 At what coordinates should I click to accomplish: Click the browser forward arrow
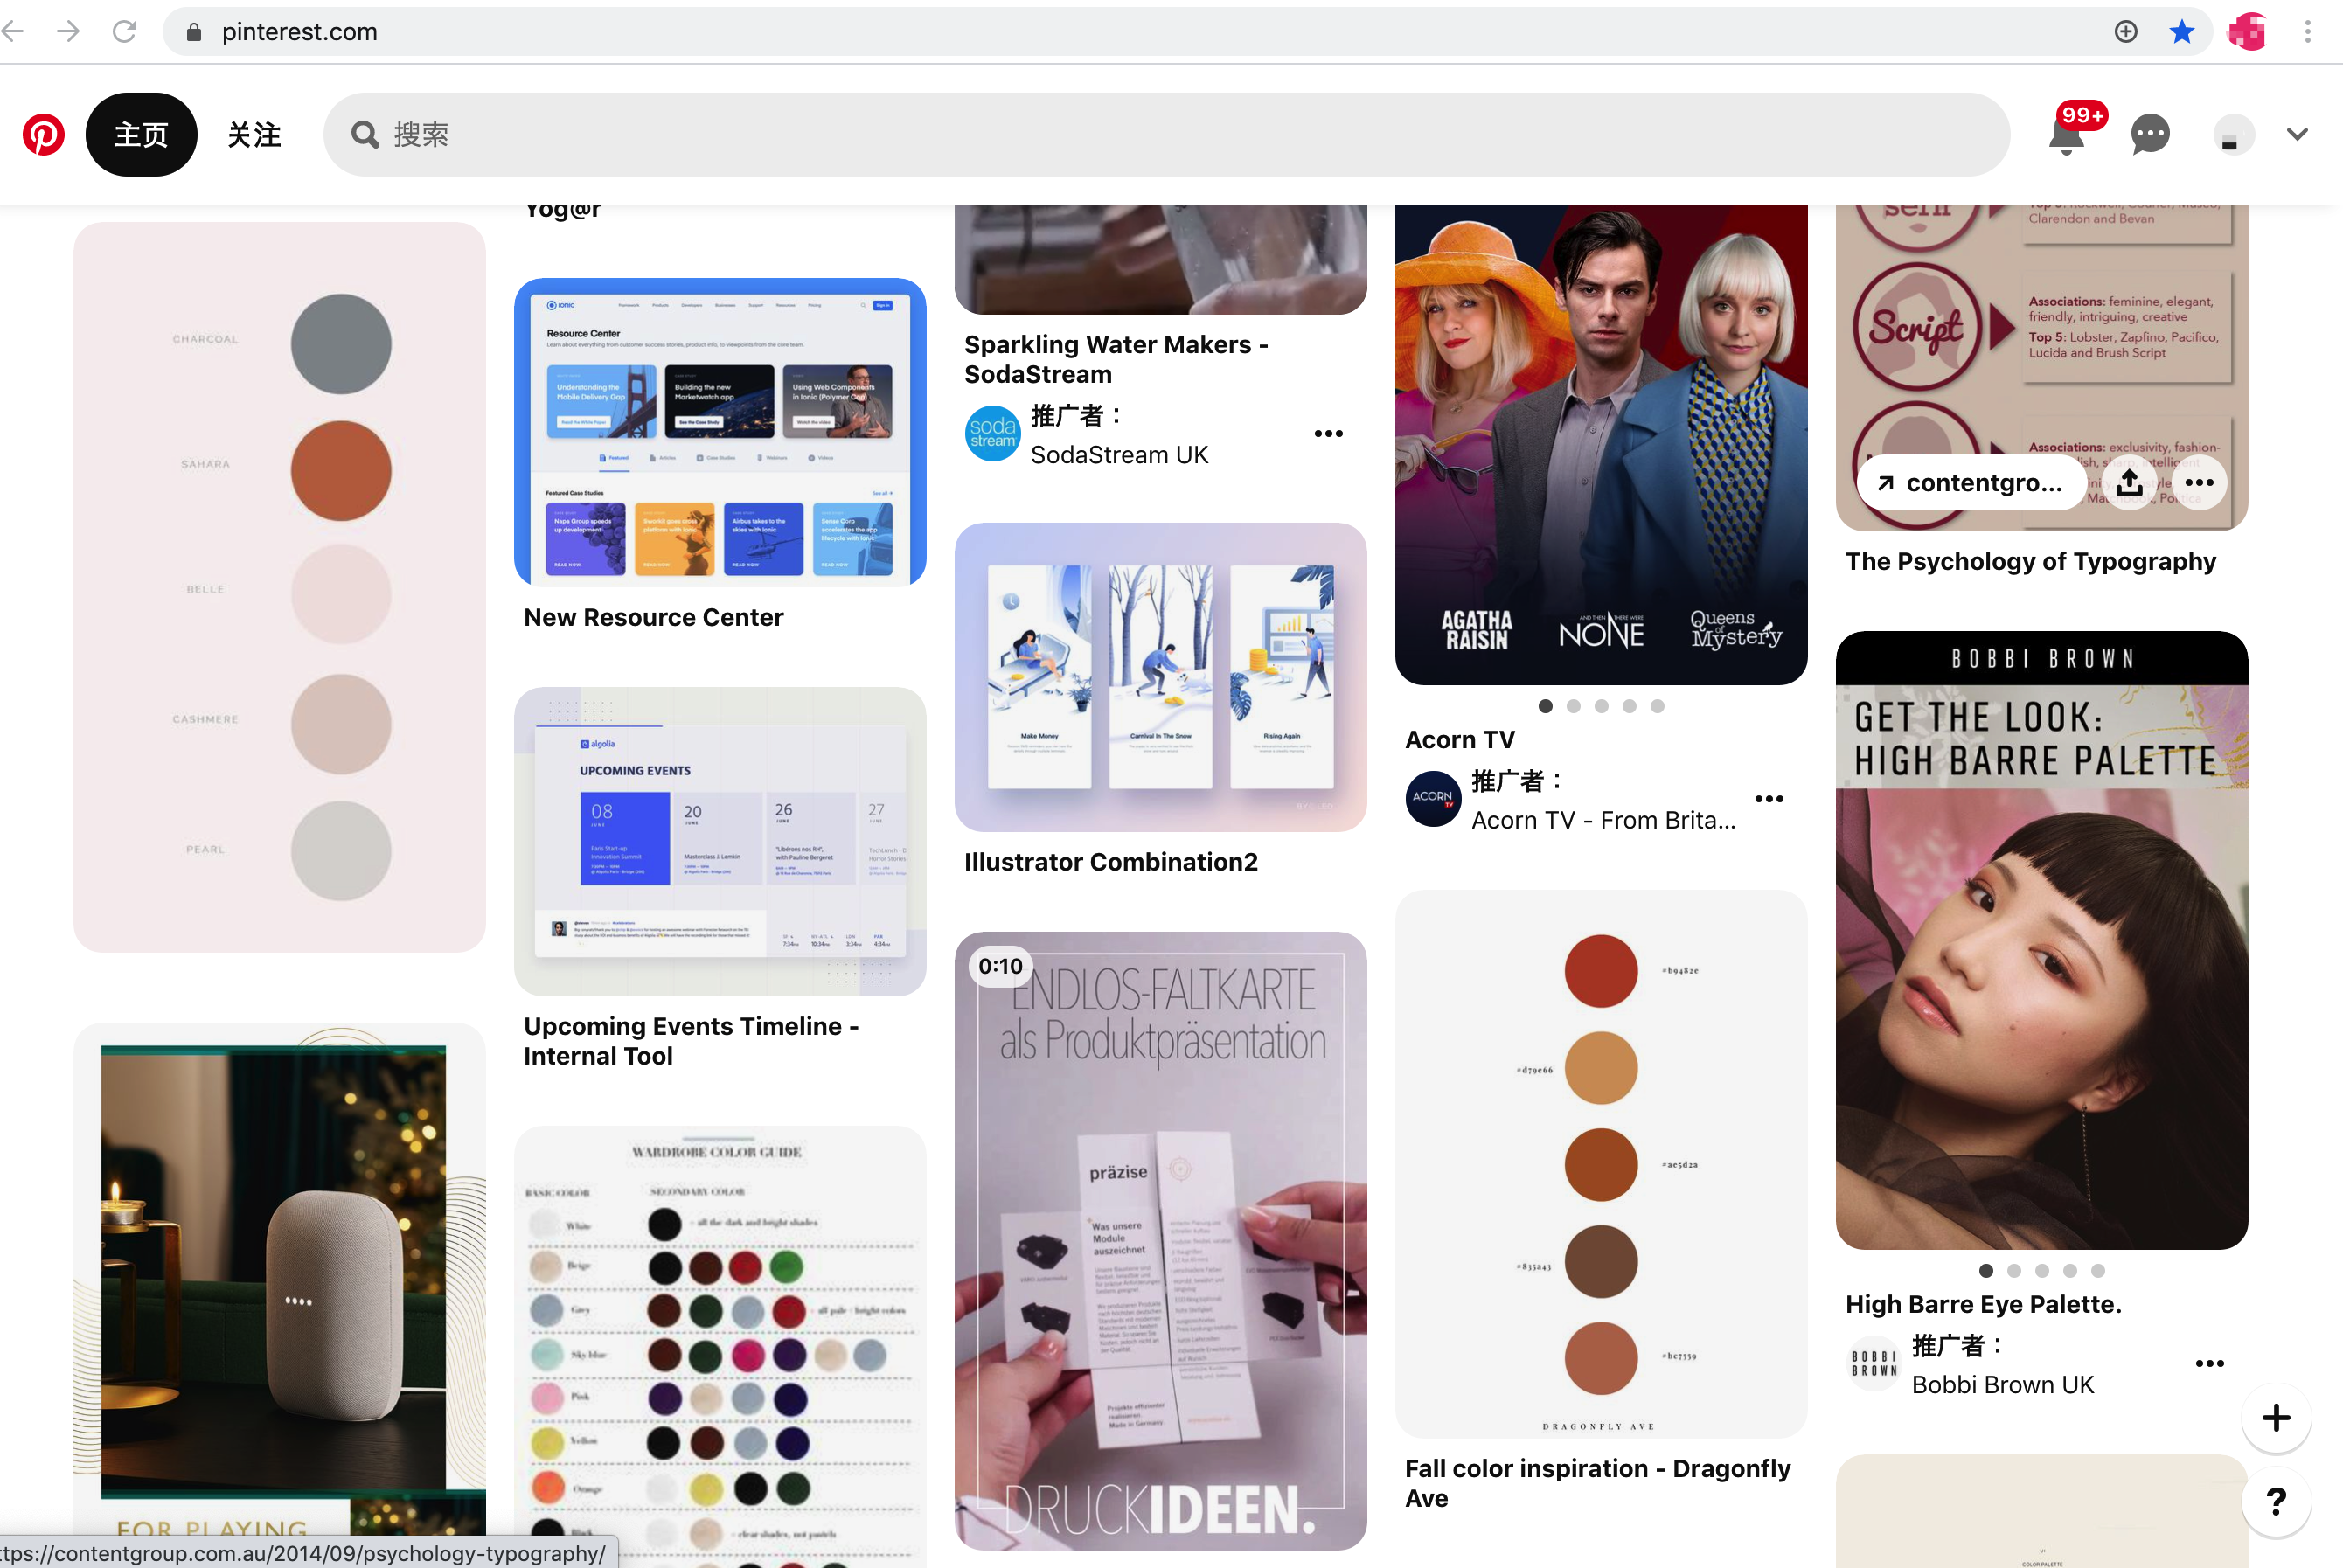pos(68,31)
